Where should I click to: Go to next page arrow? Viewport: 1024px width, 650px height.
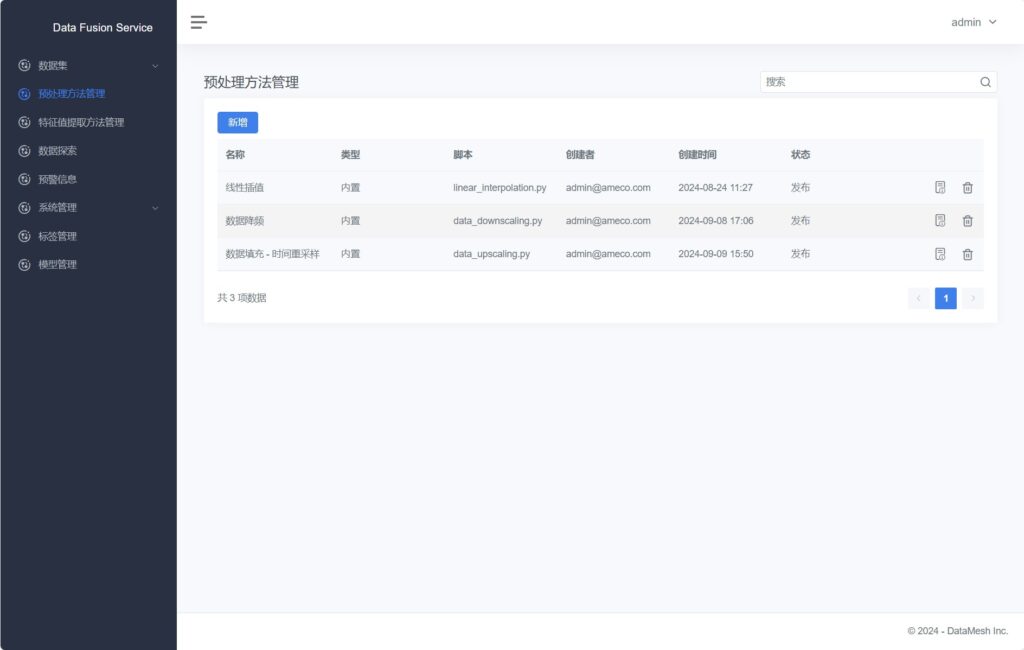[x=972, y=299]
